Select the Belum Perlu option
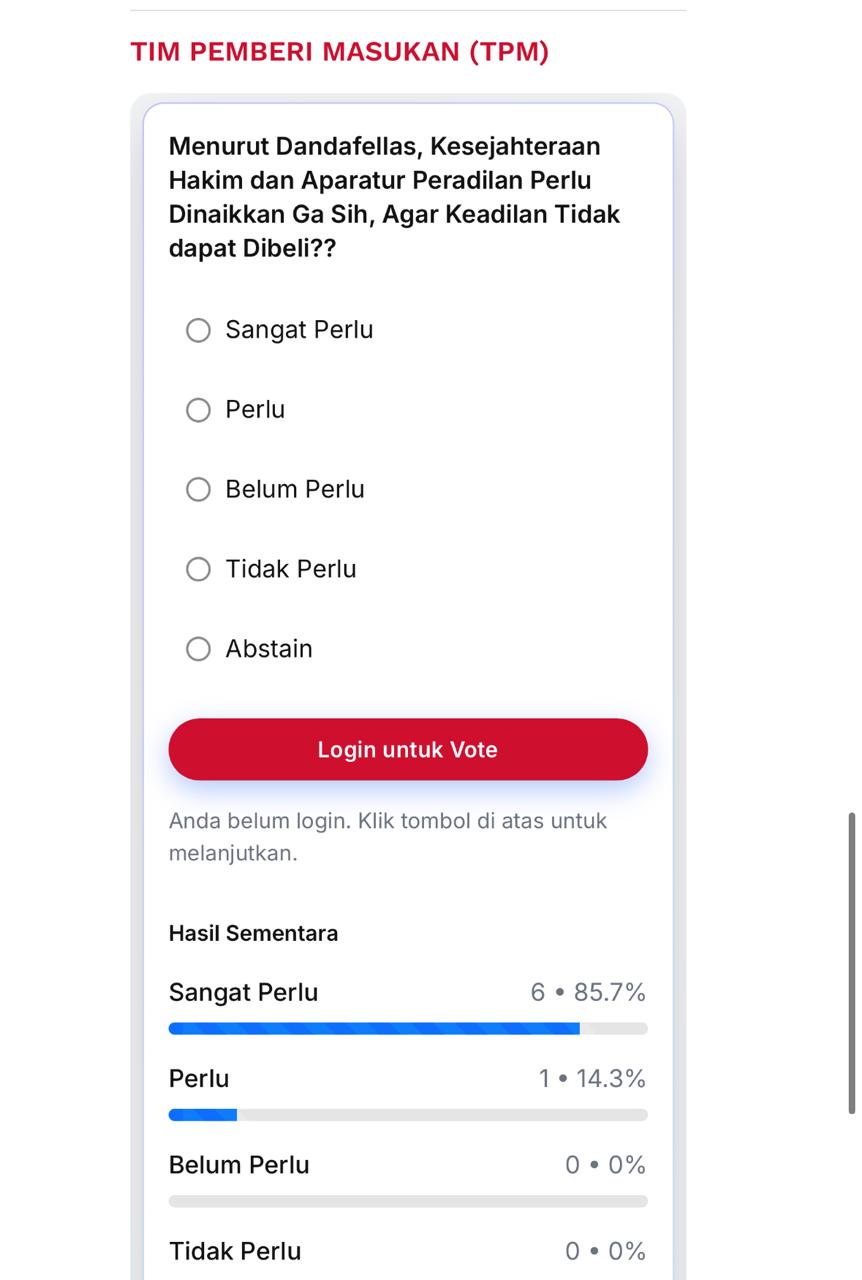Viewport: 862px width, 1280px height. click(197, 489)
